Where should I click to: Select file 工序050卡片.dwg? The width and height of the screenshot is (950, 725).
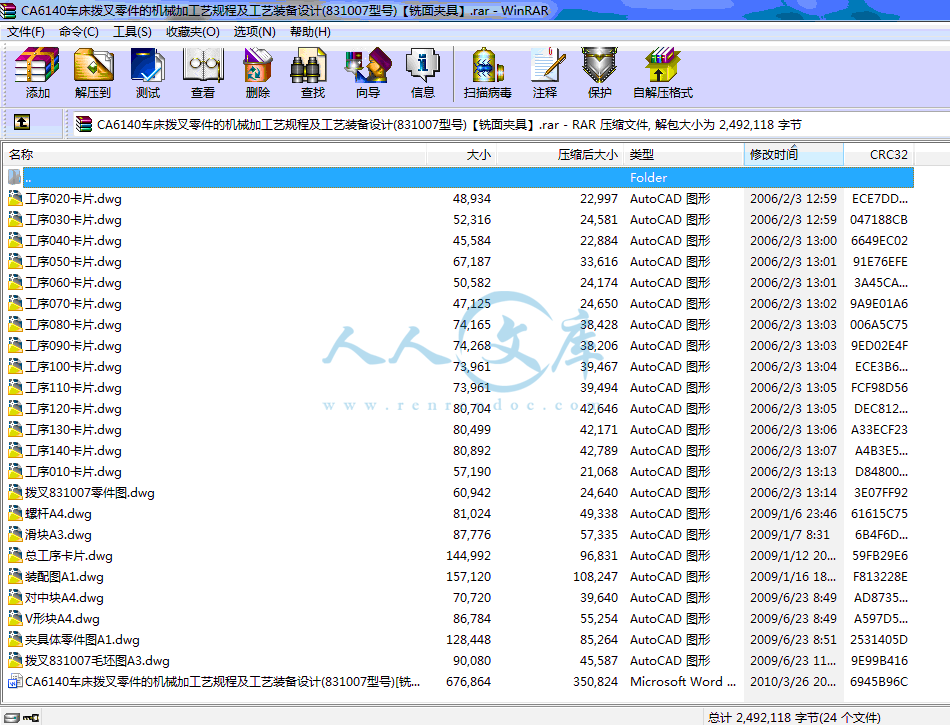coord(73,262)
